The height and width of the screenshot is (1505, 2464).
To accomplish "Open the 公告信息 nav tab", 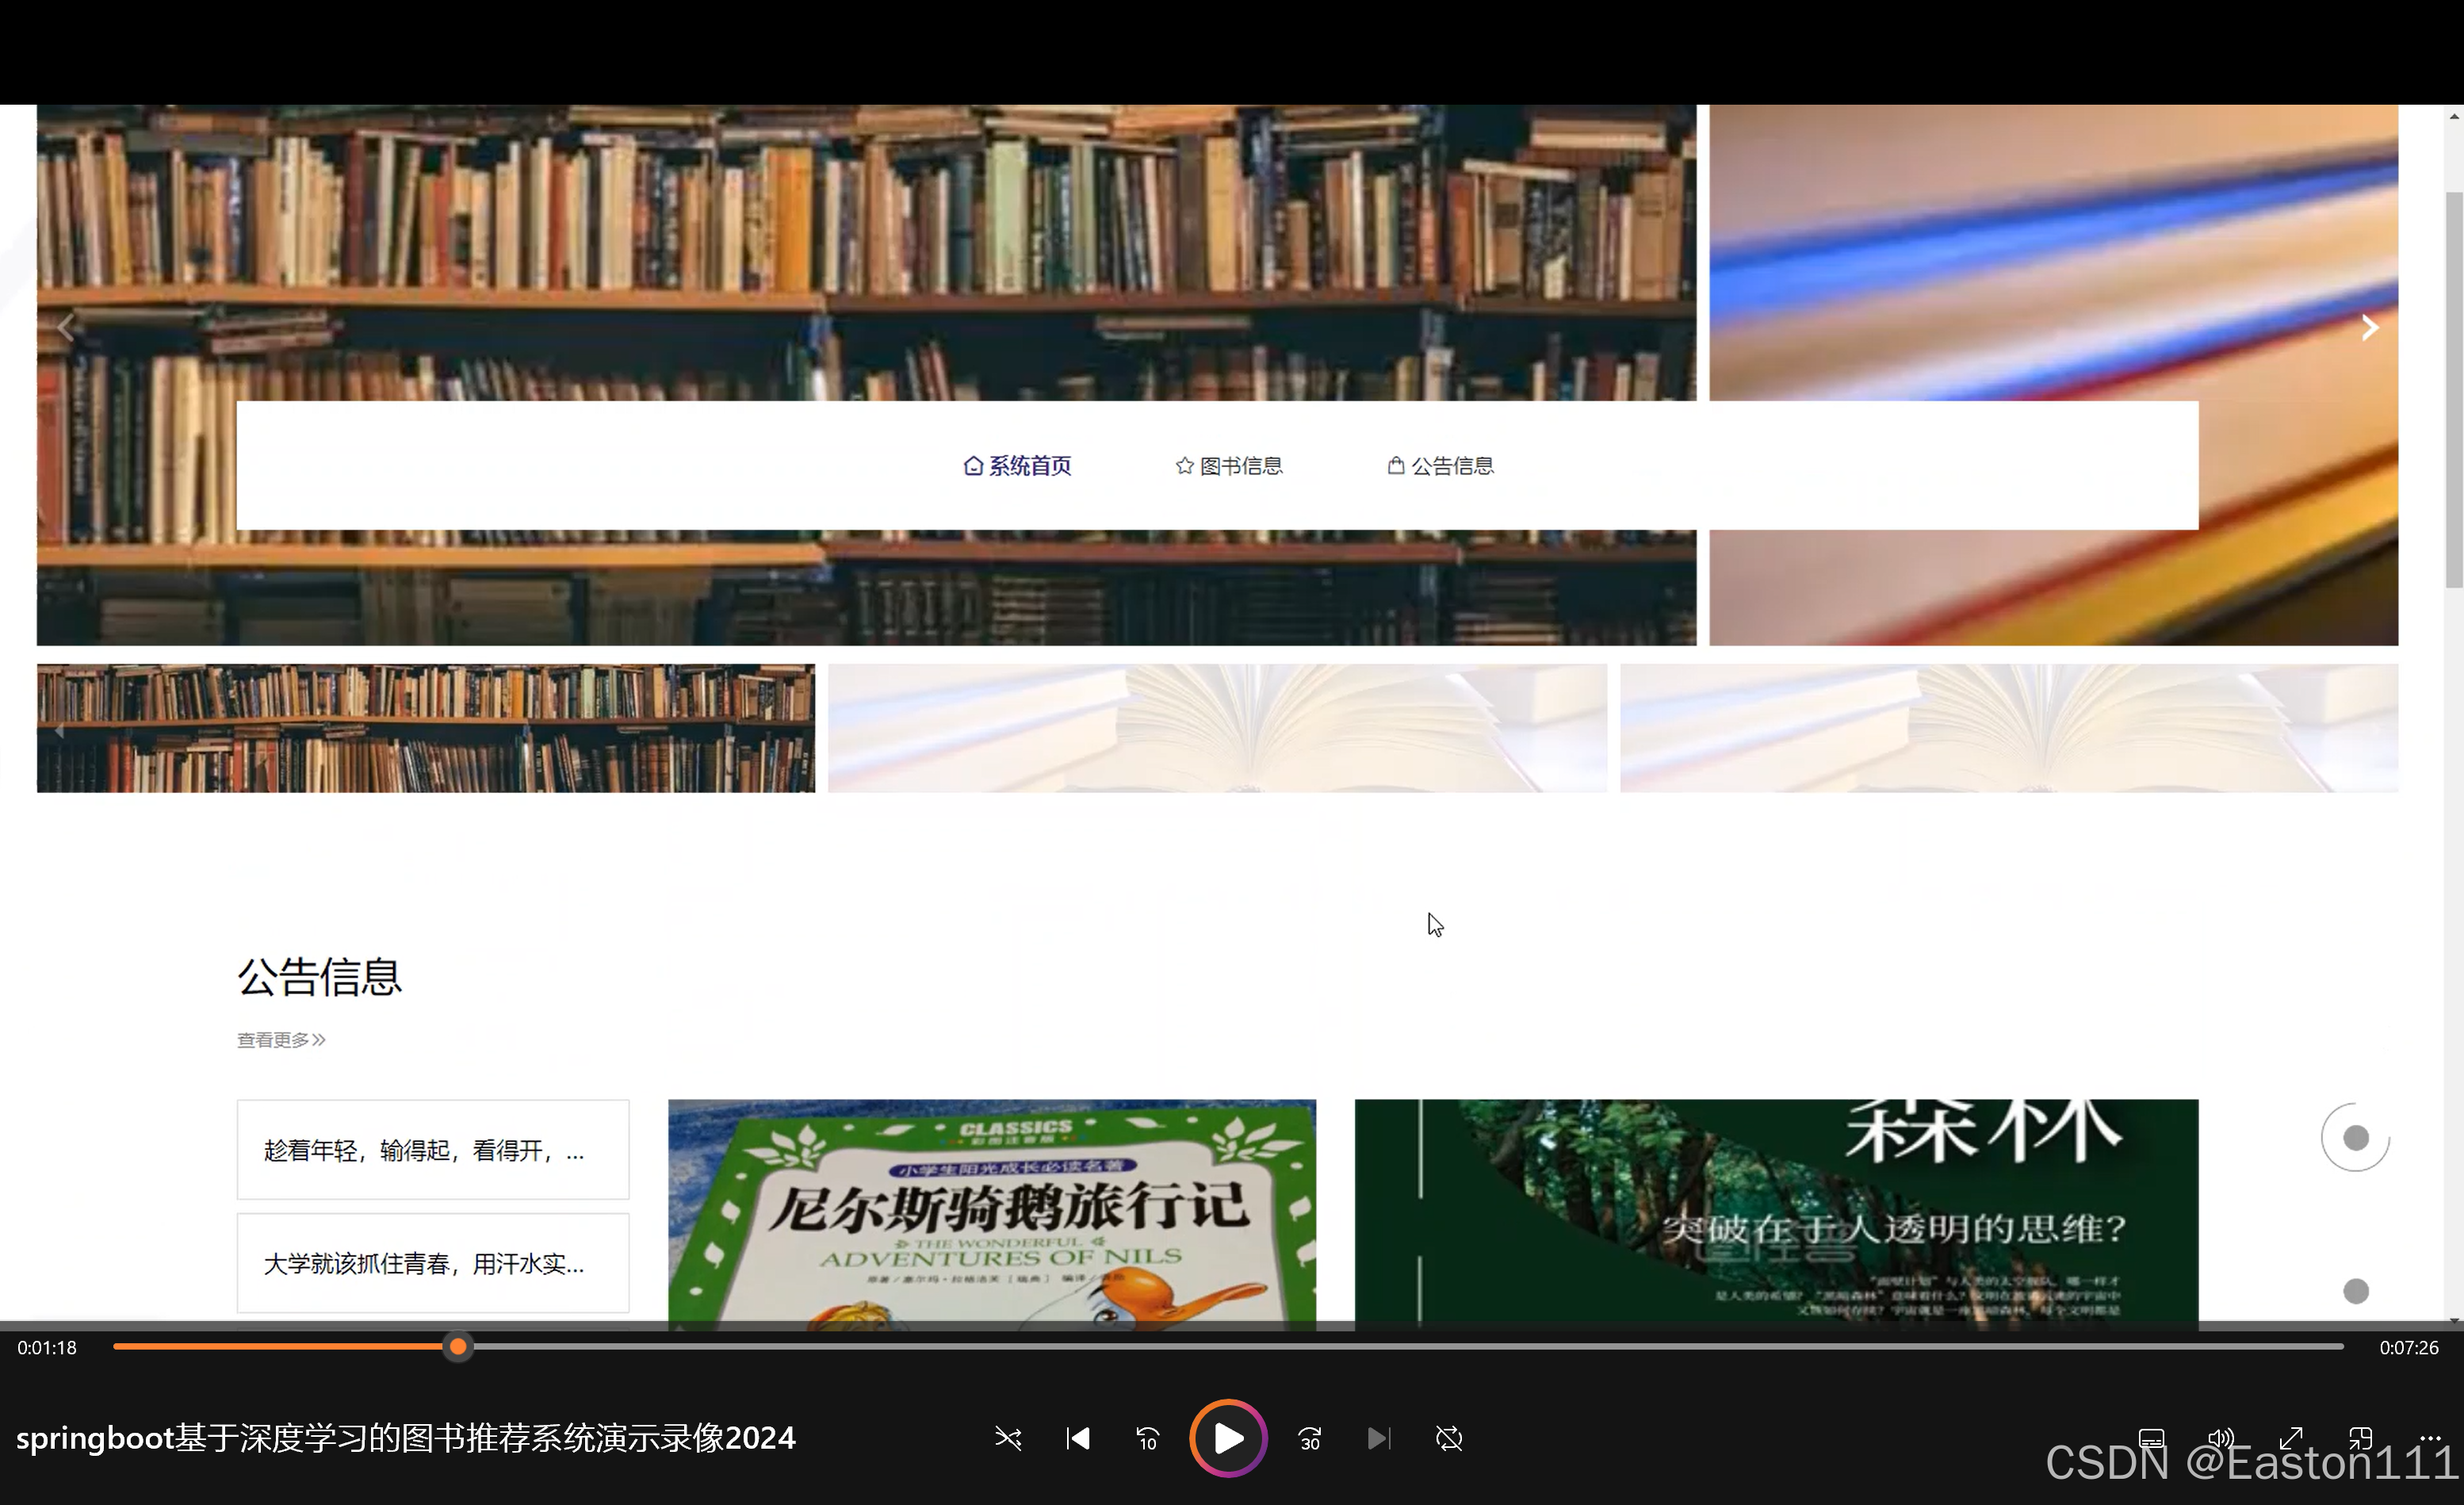I will coord(1441,466).
